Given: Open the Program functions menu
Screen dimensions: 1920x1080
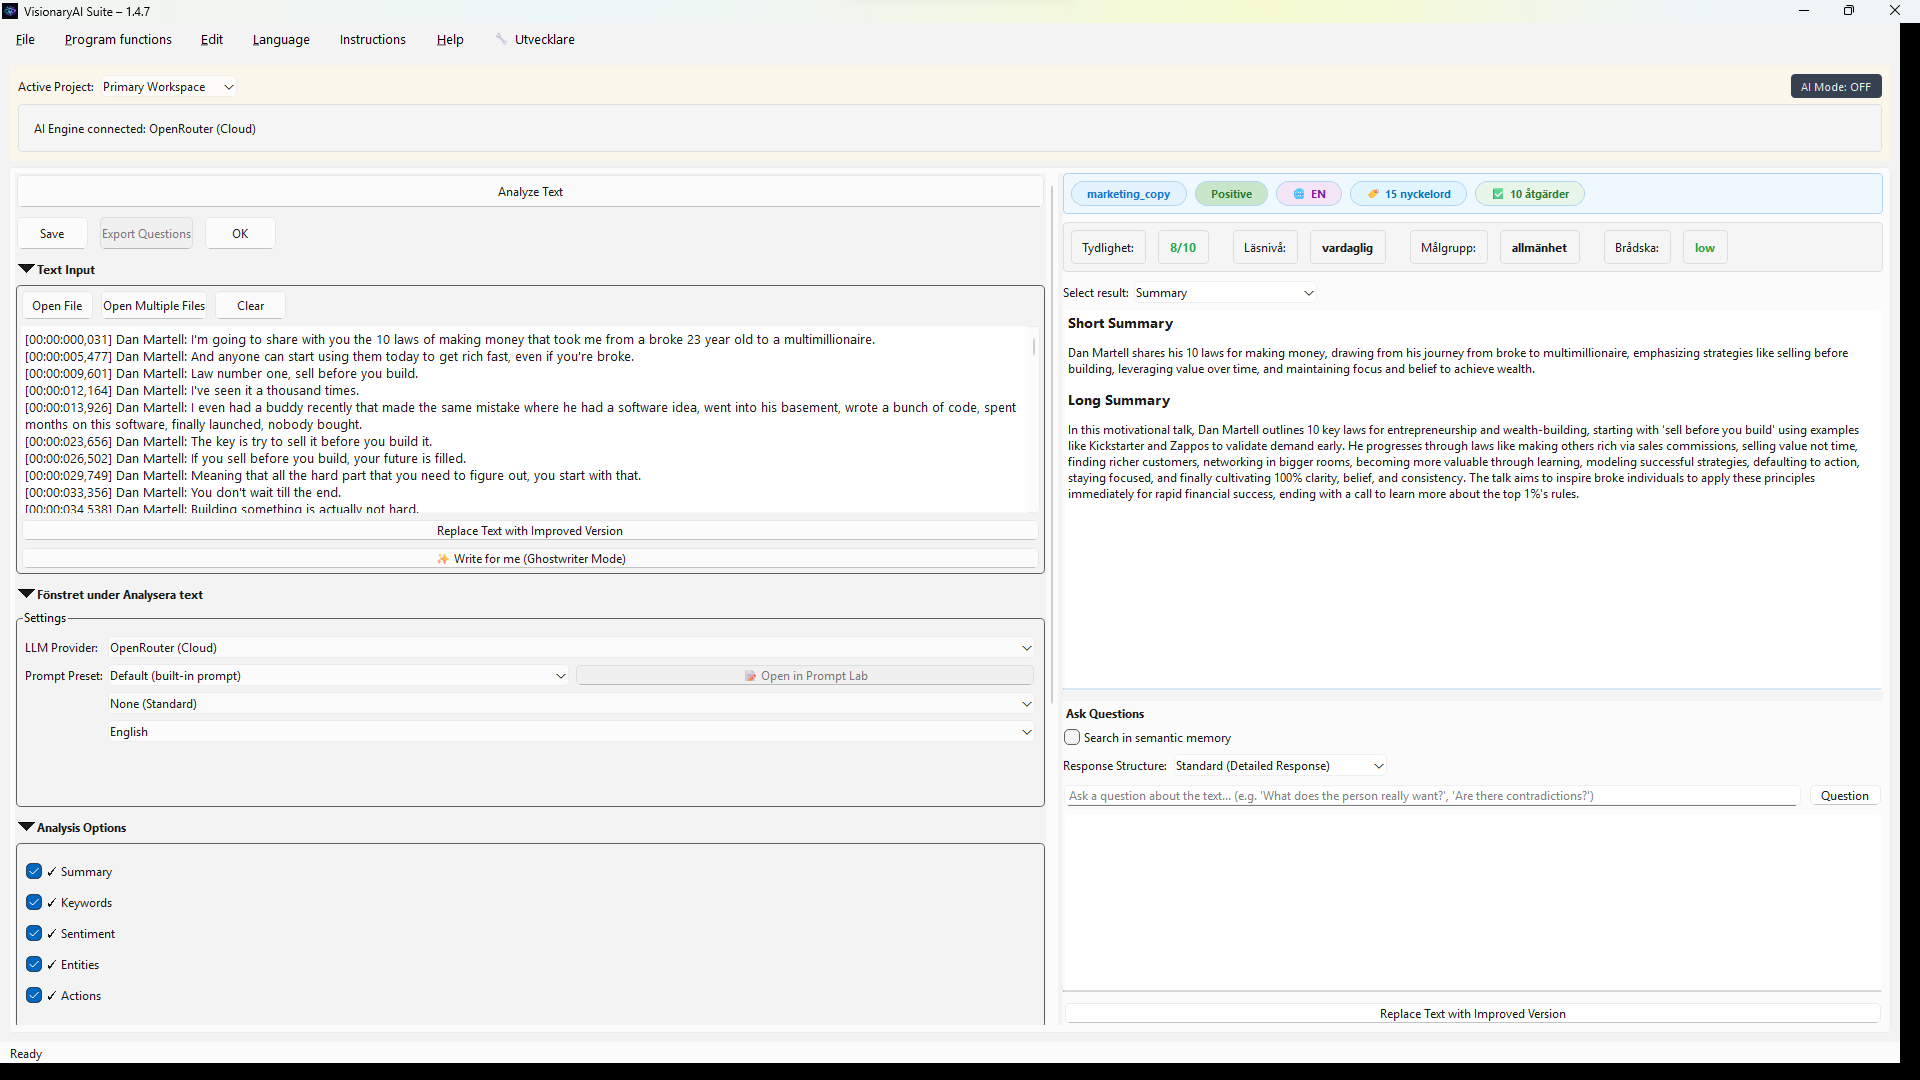Looking at the screenshot, I should tap(118, 40).
